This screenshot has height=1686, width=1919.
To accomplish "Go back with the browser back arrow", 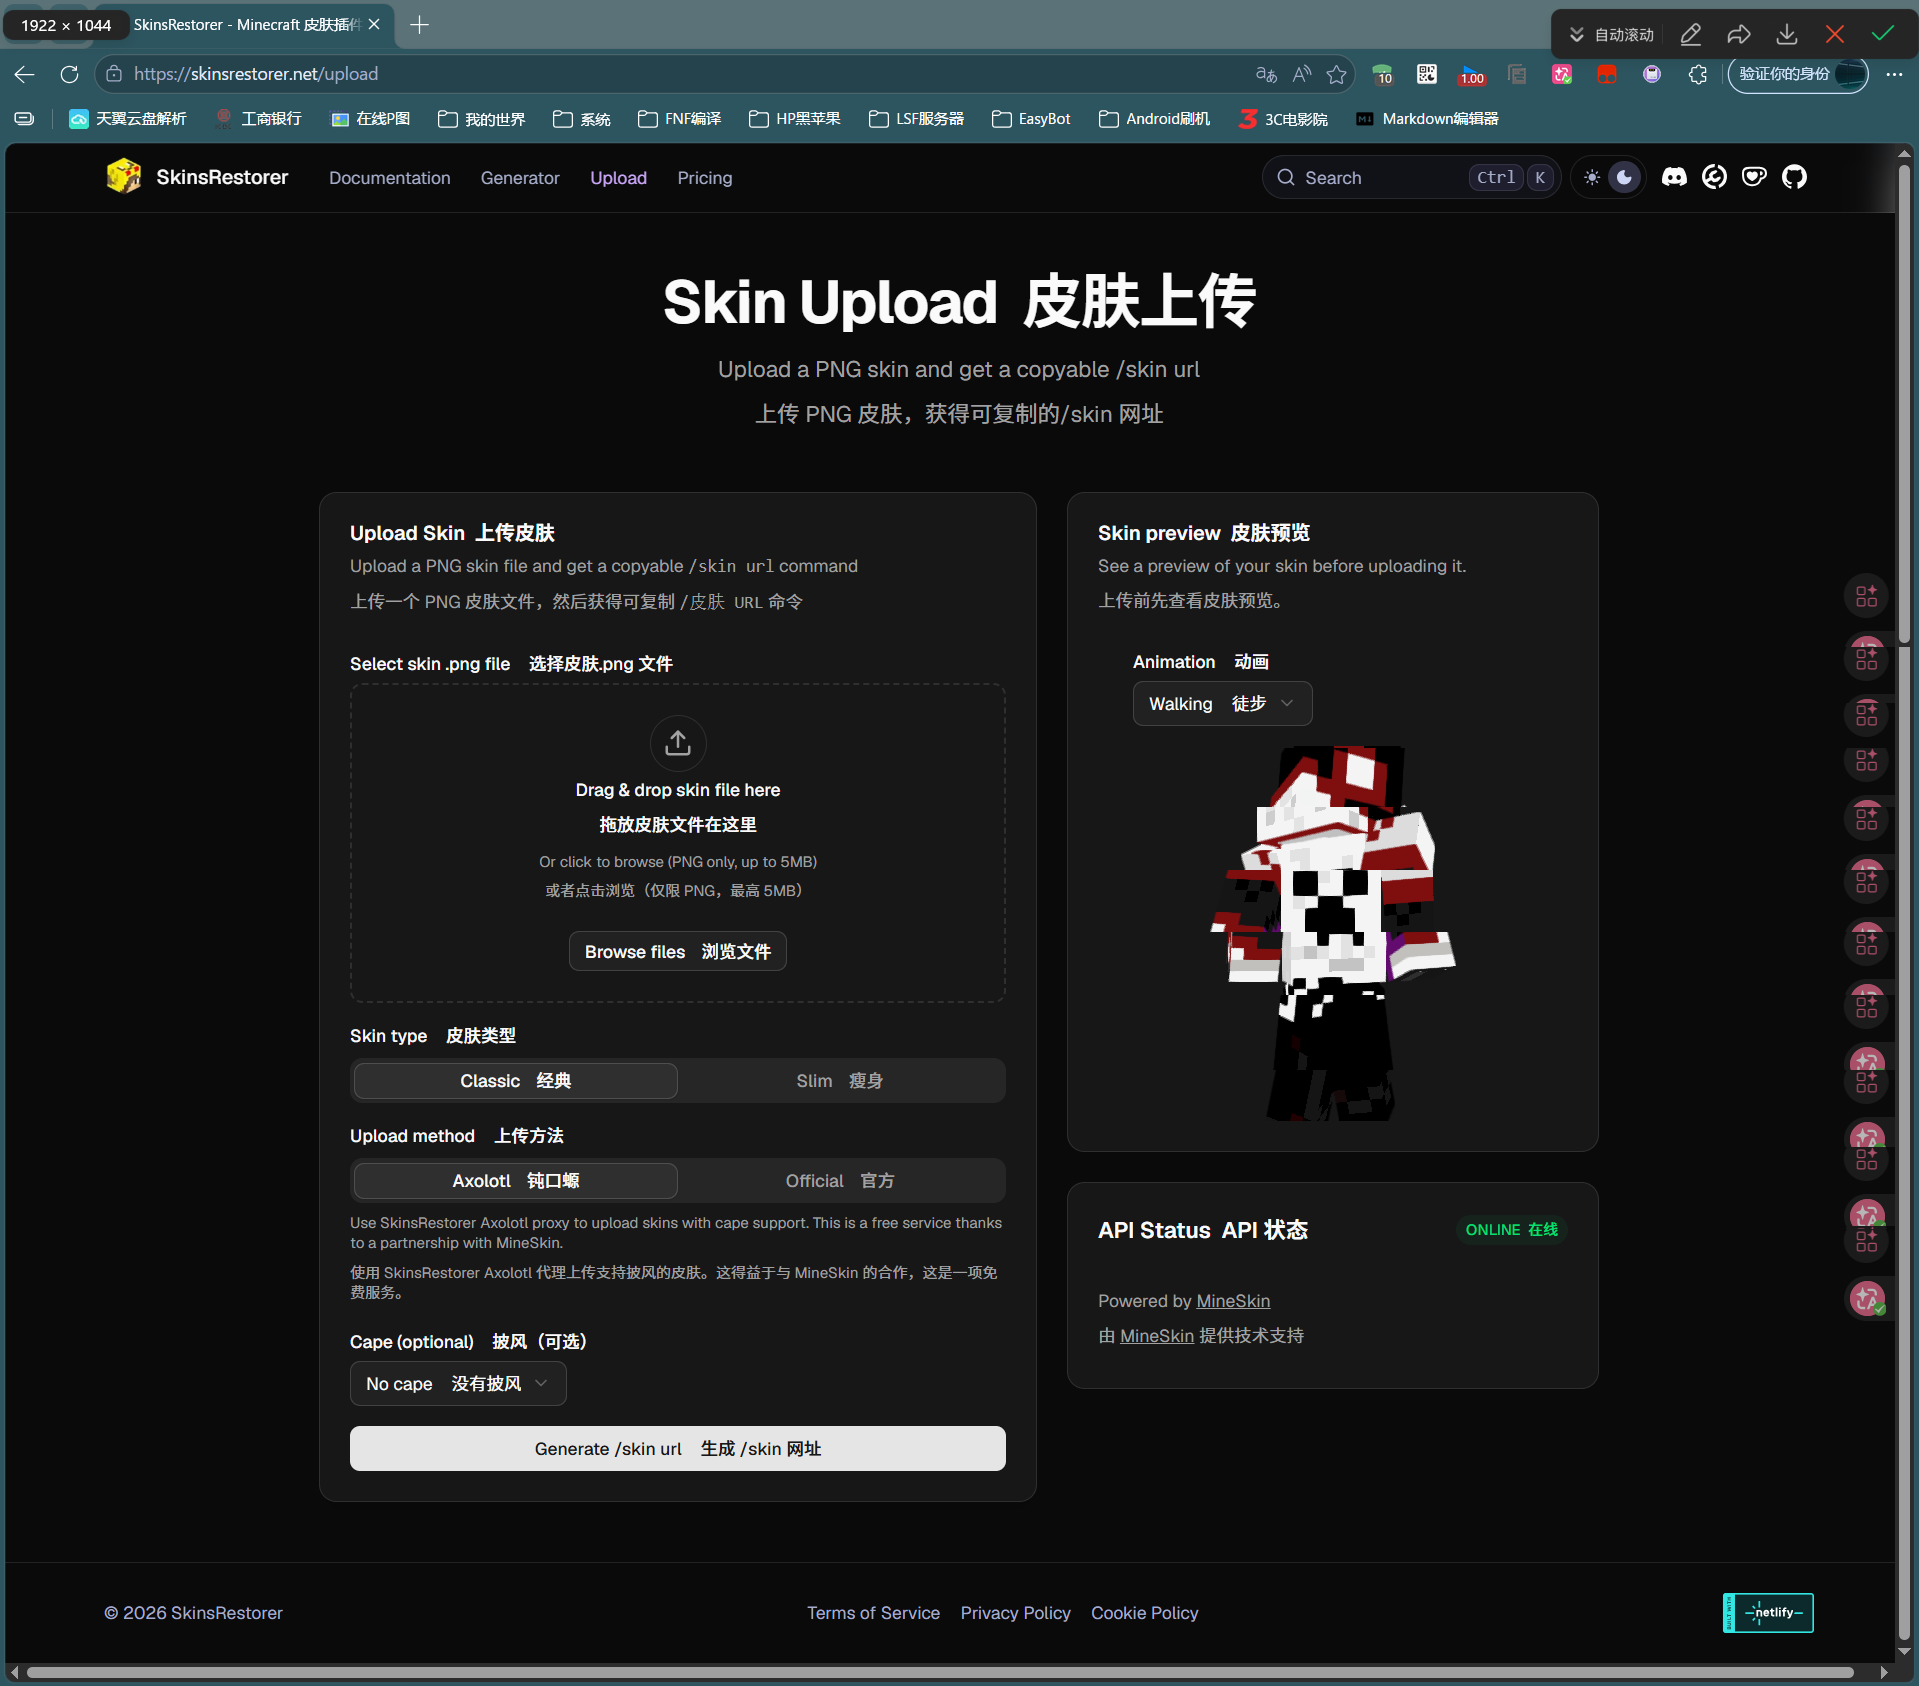I will pyautogui.click(x=25, y=74).
